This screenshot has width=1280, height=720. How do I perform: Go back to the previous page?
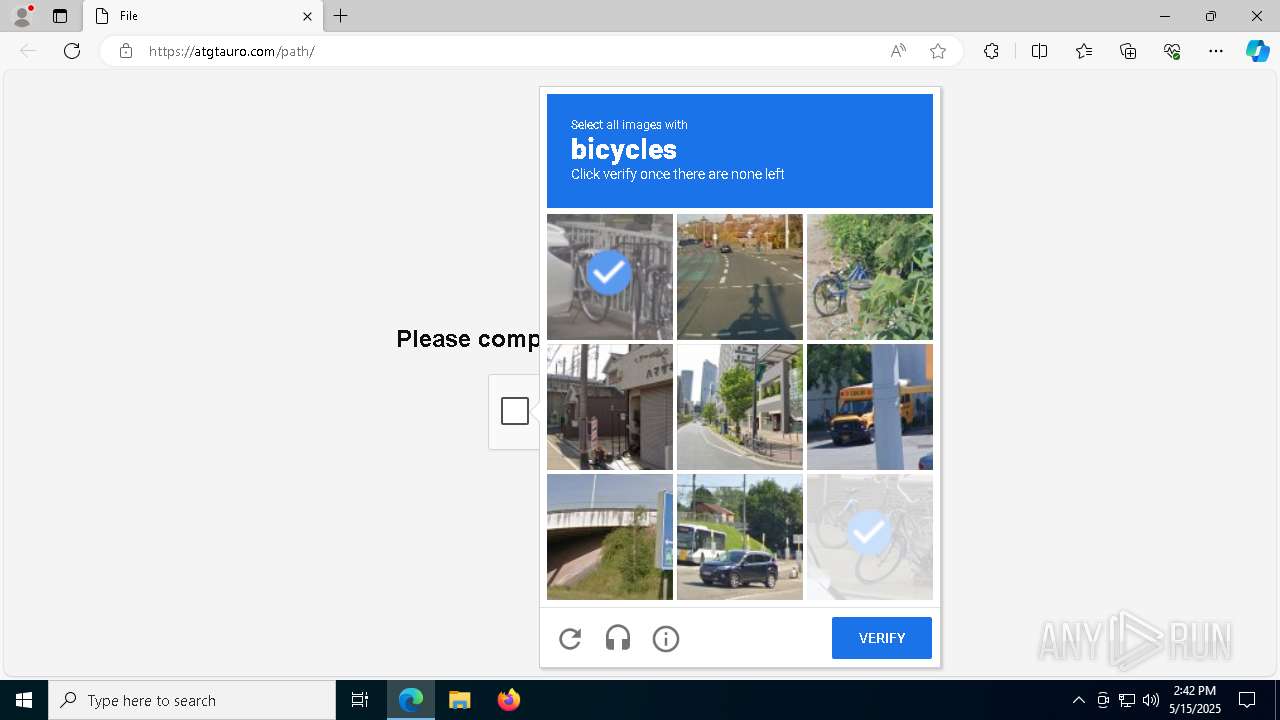tap(28, 51)
